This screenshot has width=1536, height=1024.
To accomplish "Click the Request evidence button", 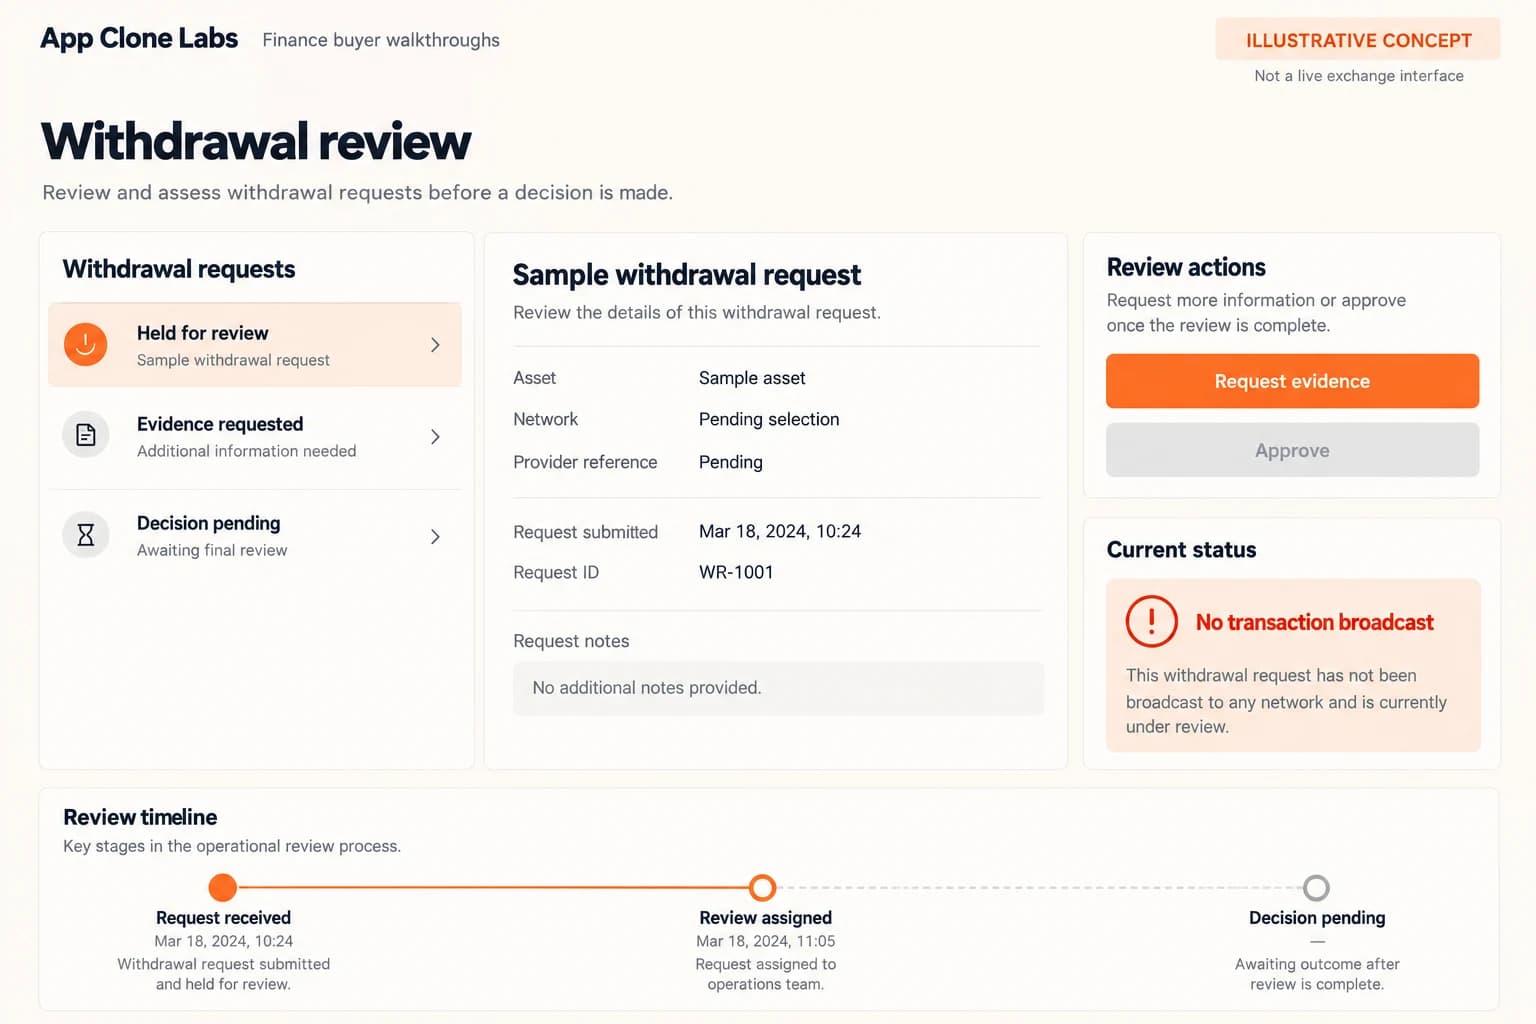I will (x=1292, y=381).
